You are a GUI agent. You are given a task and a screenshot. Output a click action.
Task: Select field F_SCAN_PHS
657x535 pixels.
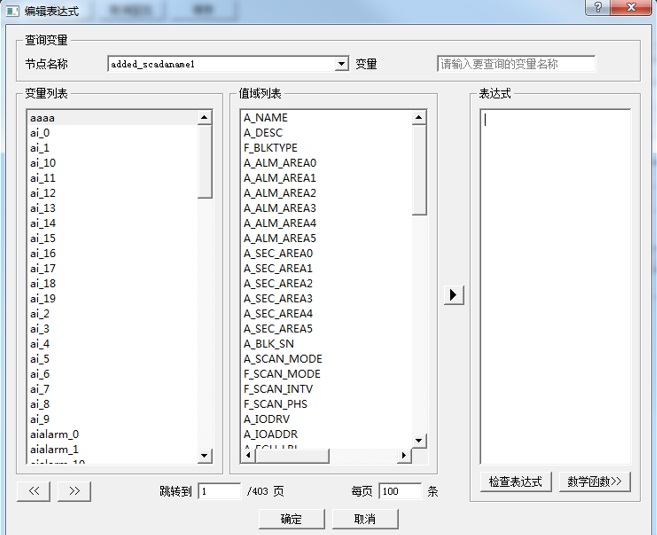tap(327, 404)
